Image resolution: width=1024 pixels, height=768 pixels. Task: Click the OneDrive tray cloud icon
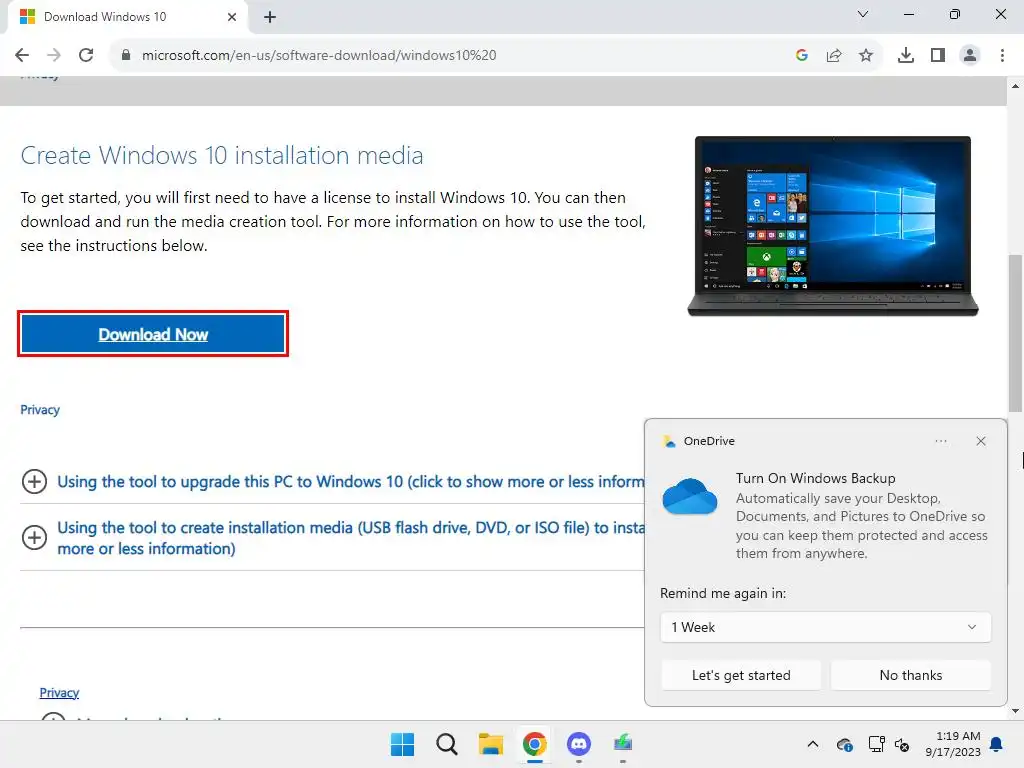[844, 744]
